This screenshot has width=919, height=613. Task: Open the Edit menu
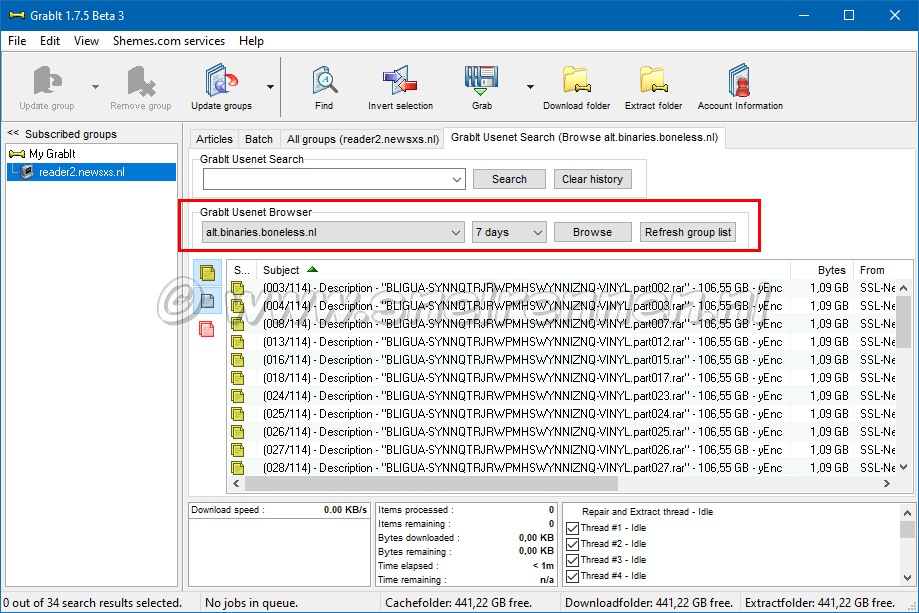tap(50, 41)
